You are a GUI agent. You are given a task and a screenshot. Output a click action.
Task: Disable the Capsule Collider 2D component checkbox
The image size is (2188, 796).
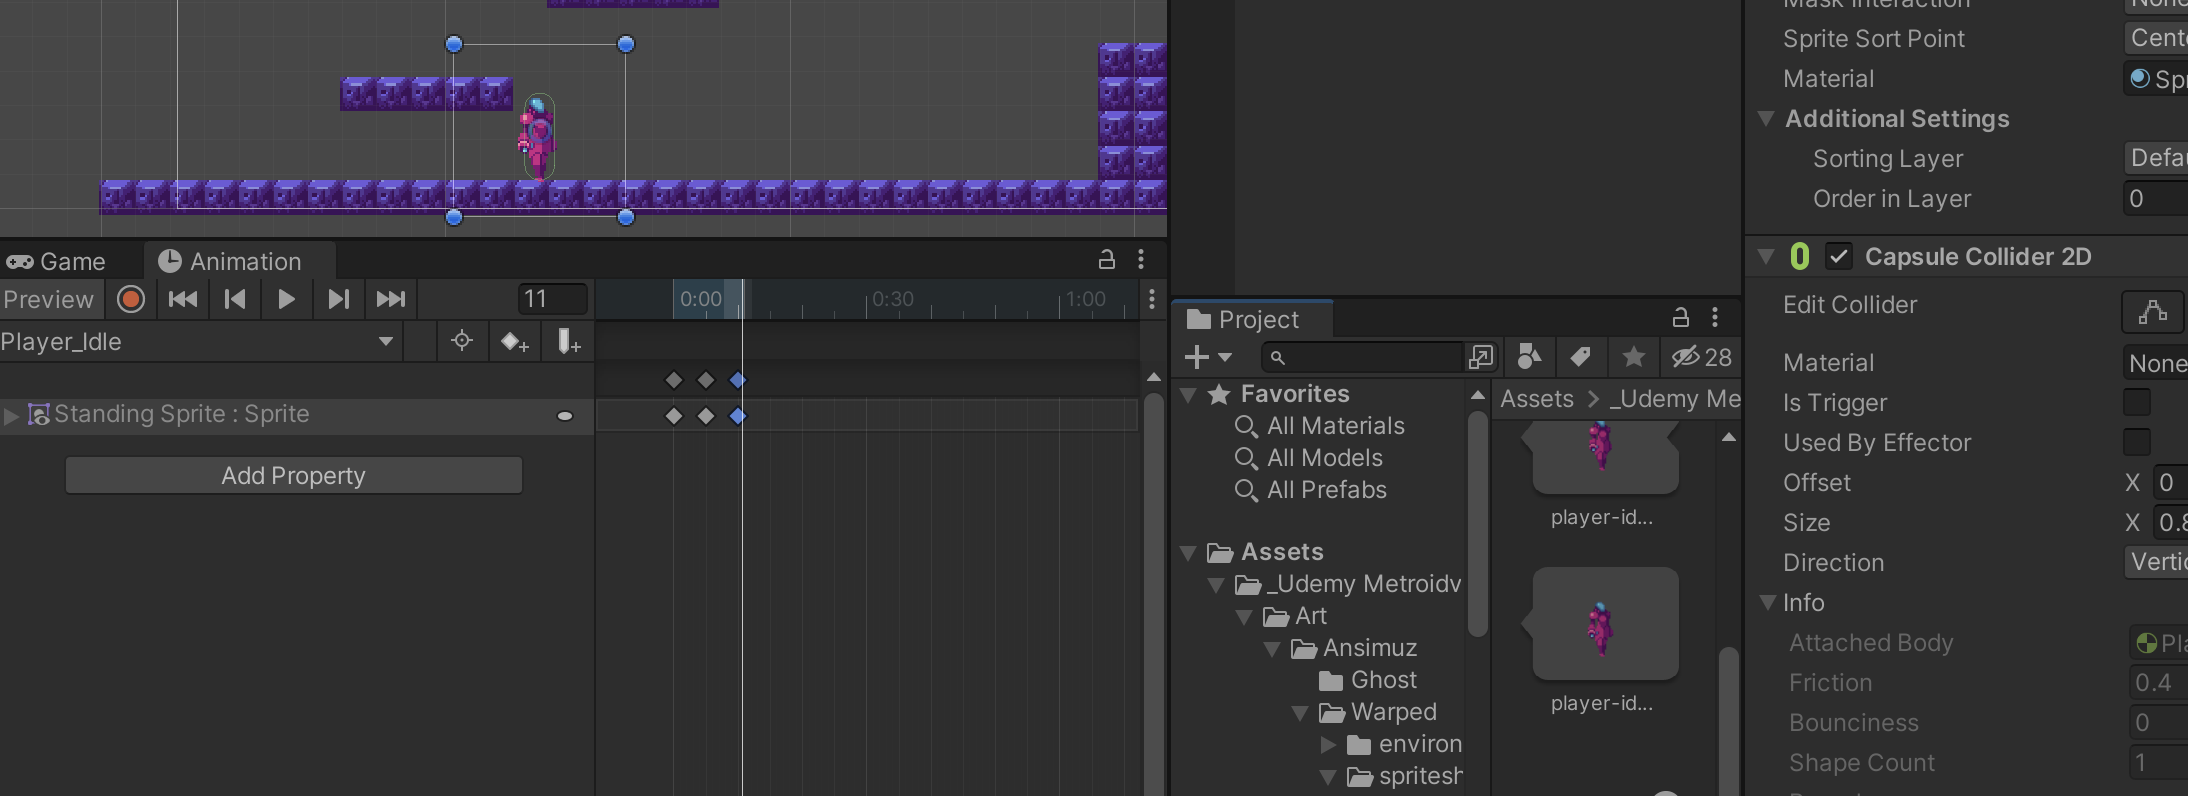pyautogui.click(x=1838, y=257)
